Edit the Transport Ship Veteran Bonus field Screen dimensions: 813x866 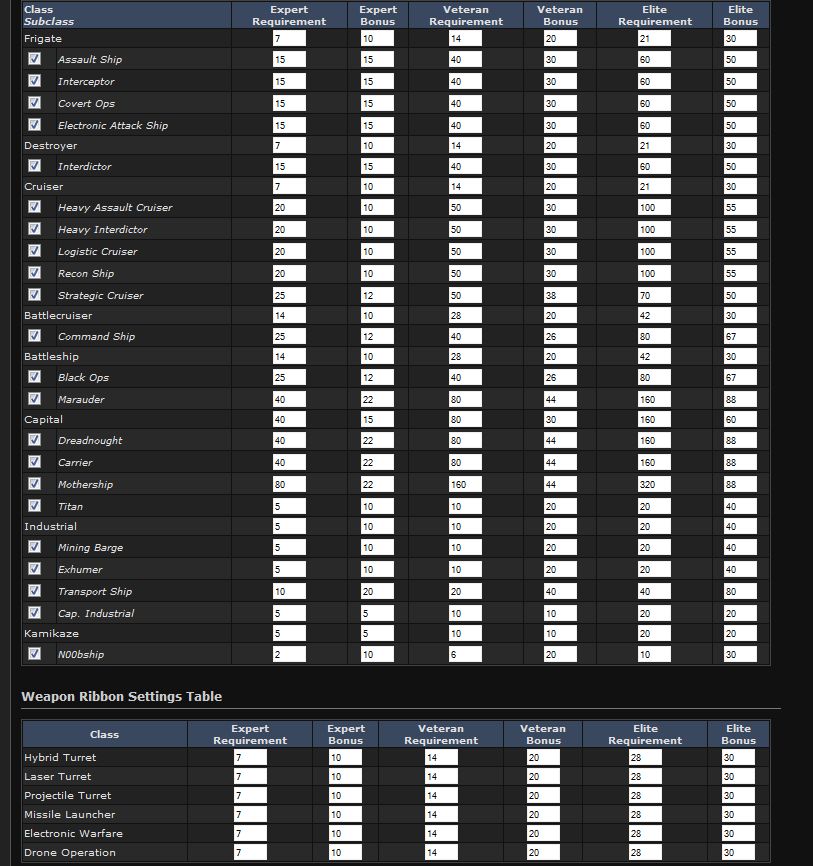(x=543, y=591)
